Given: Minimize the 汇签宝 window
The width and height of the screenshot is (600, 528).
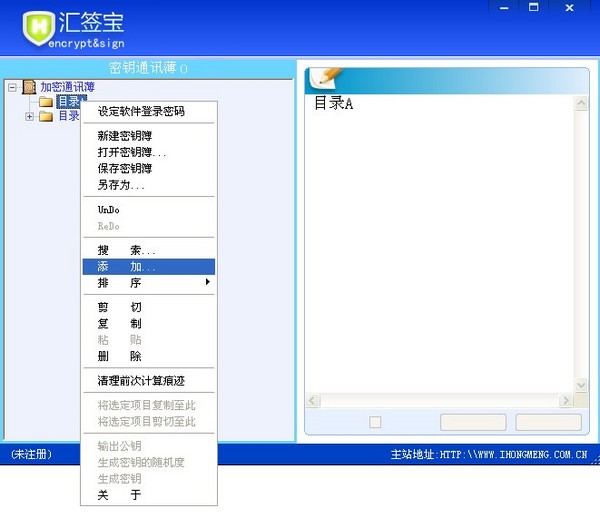Looking at the screenshot, I should 504,7.
